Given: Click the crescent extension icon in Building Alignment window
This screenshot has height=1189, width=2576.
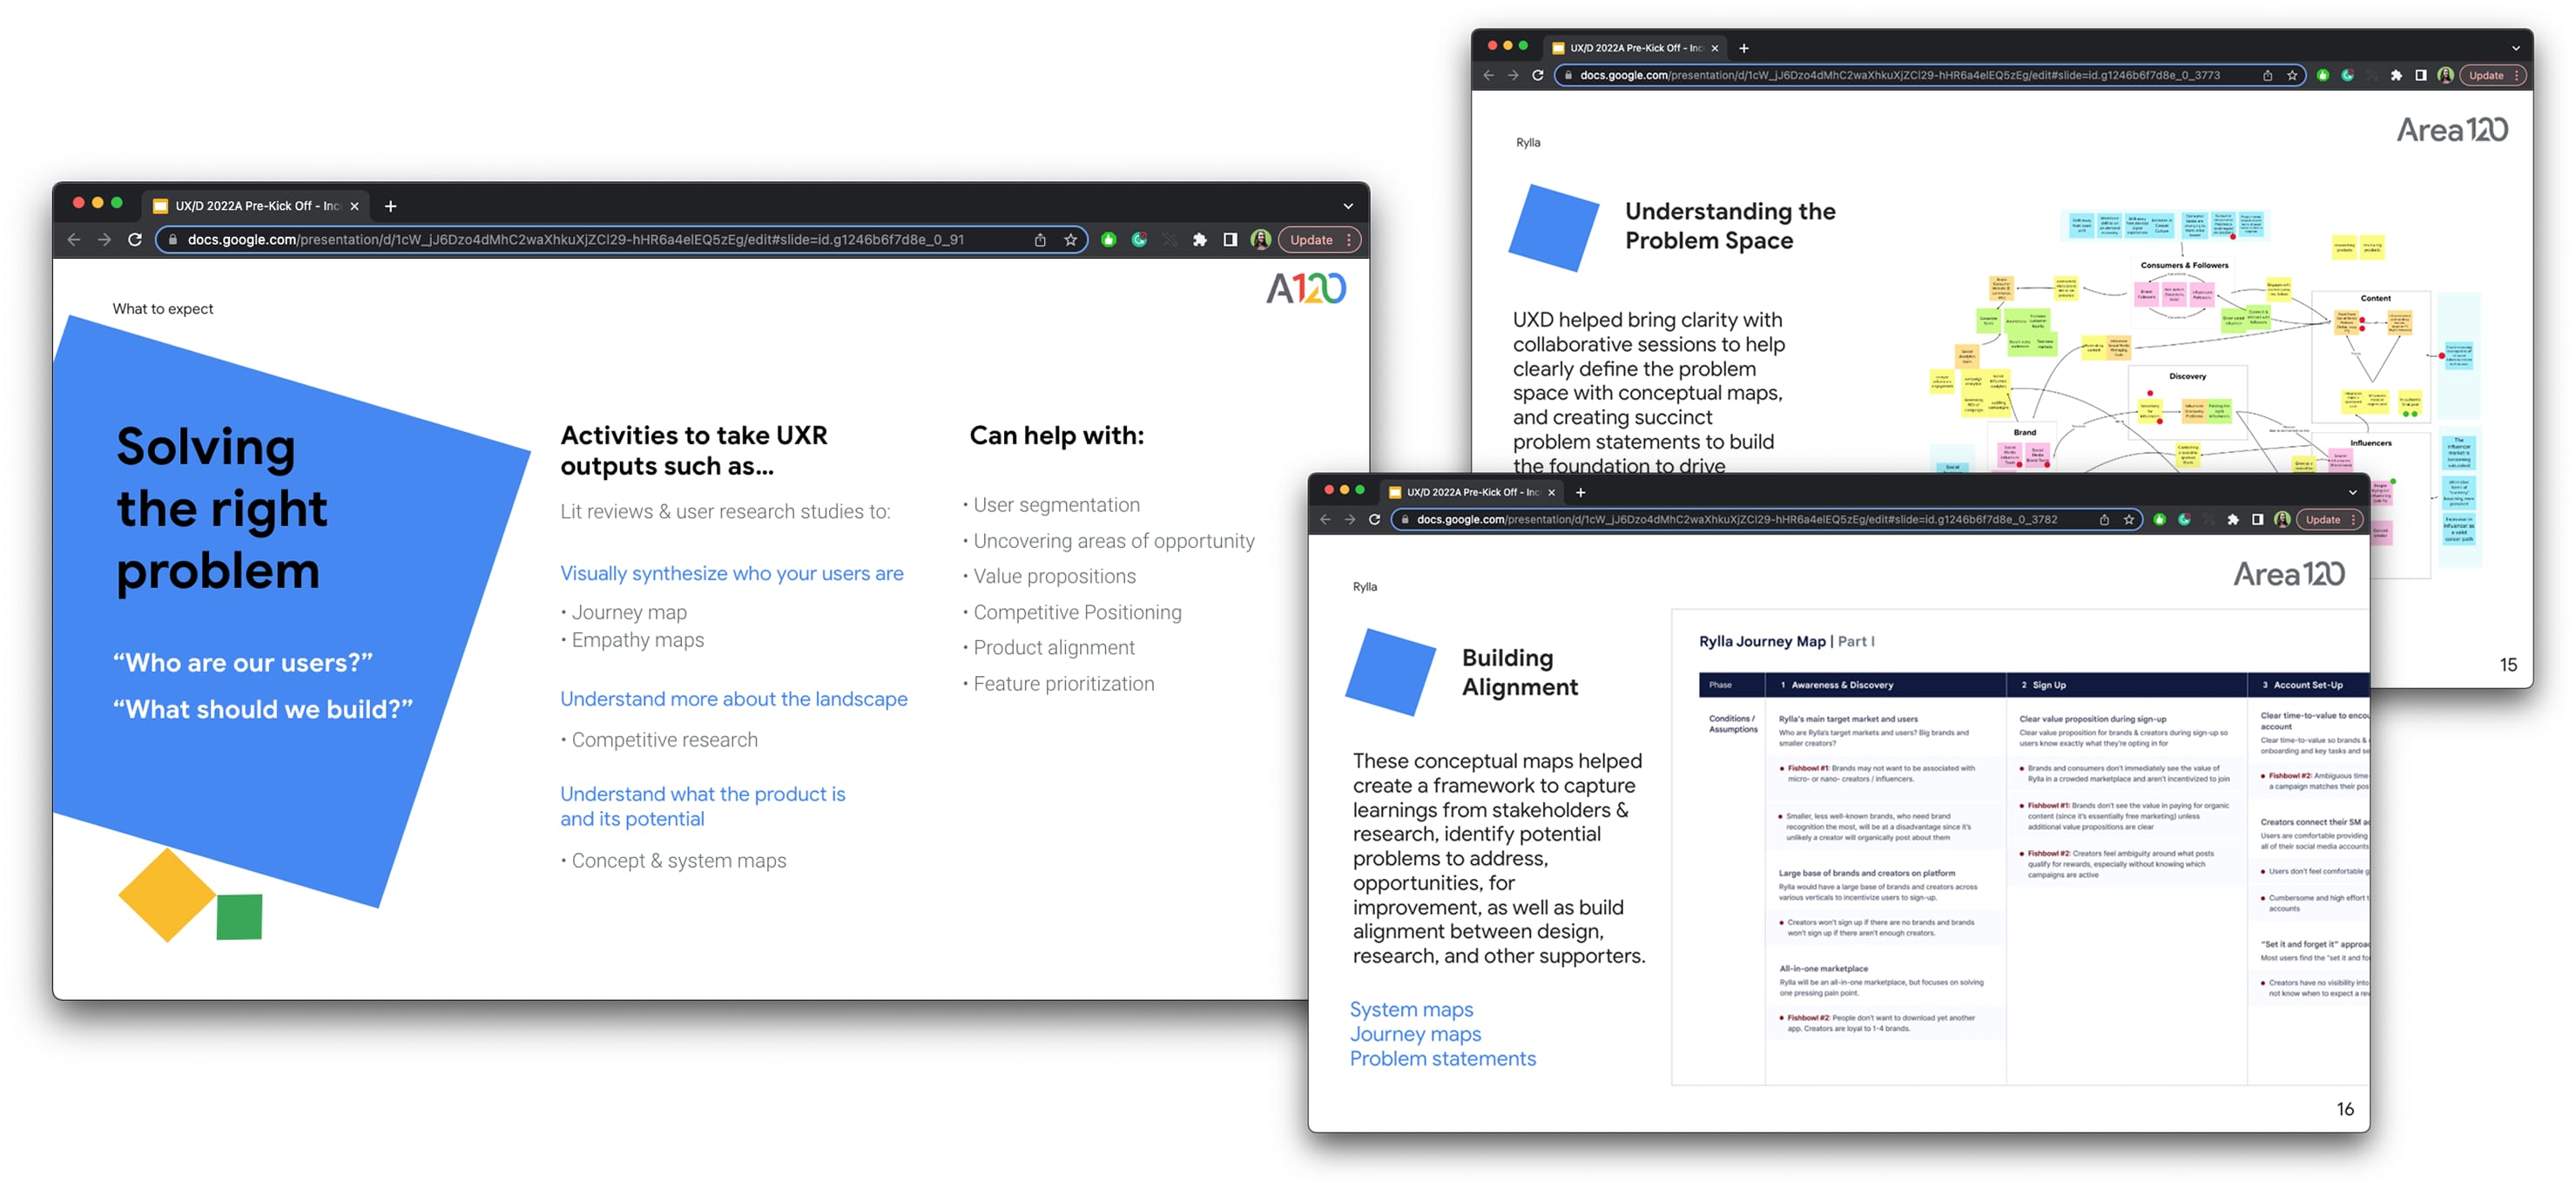Looking at the screenshot, I should [x=2184, y=519].
